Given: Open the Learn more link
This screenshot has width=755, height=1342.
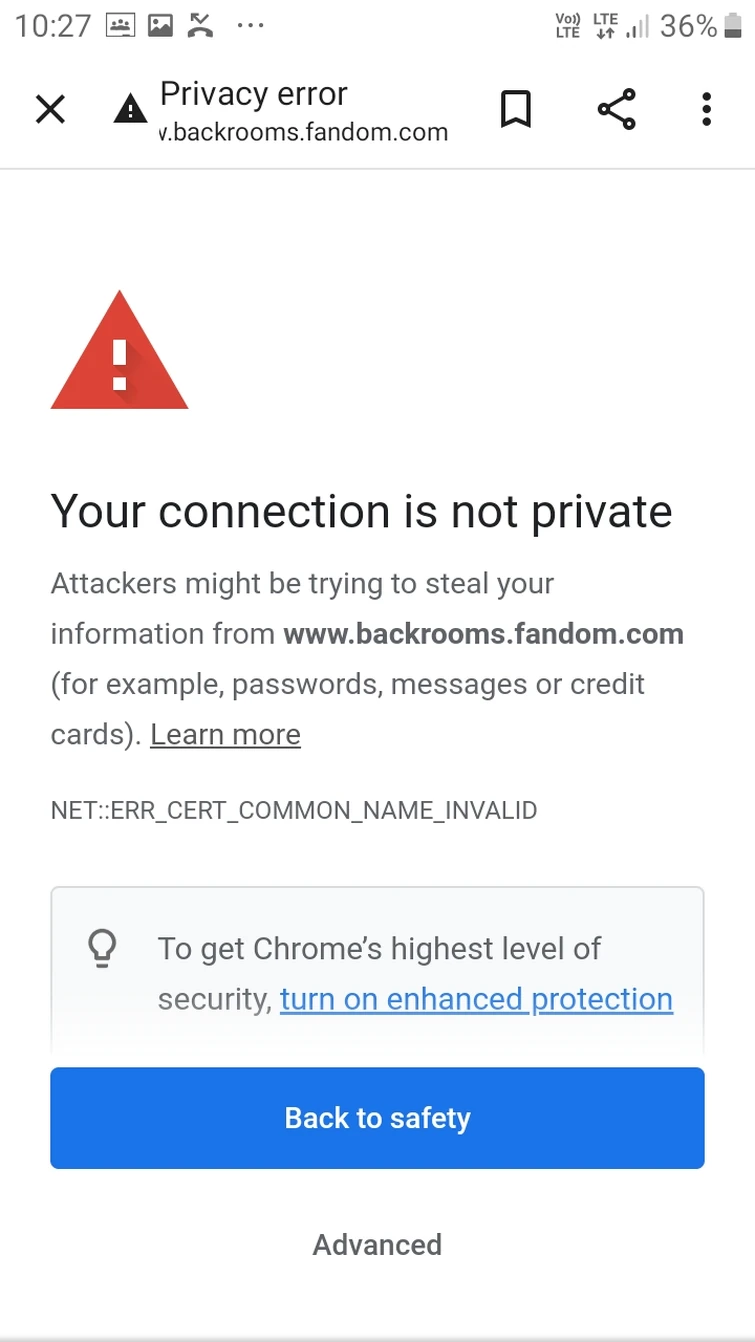Looking at the screenshot, I should [224, 734].
